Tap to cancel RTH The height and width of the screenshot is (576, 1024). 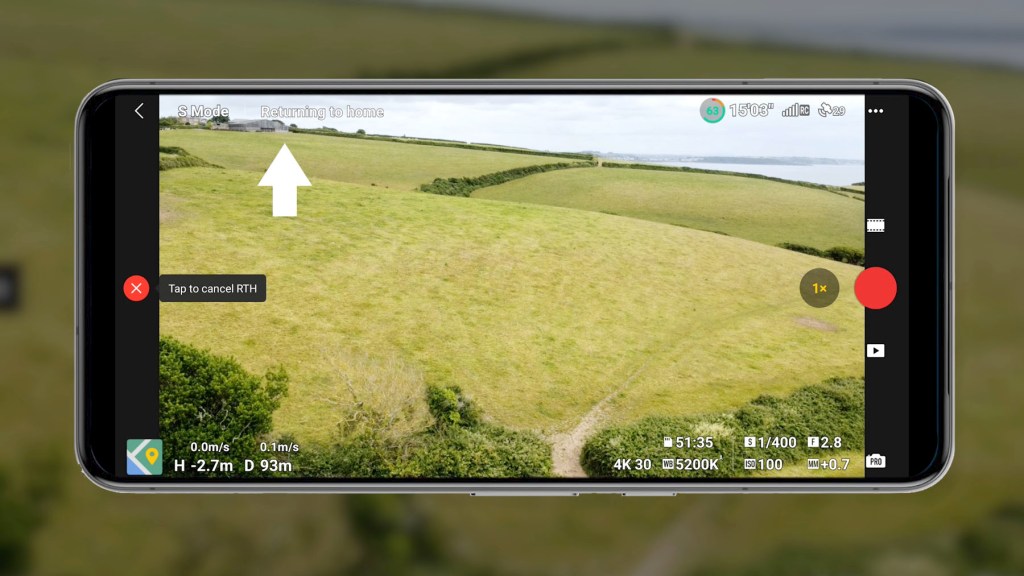pyautogui.click(x=136, y=288)
